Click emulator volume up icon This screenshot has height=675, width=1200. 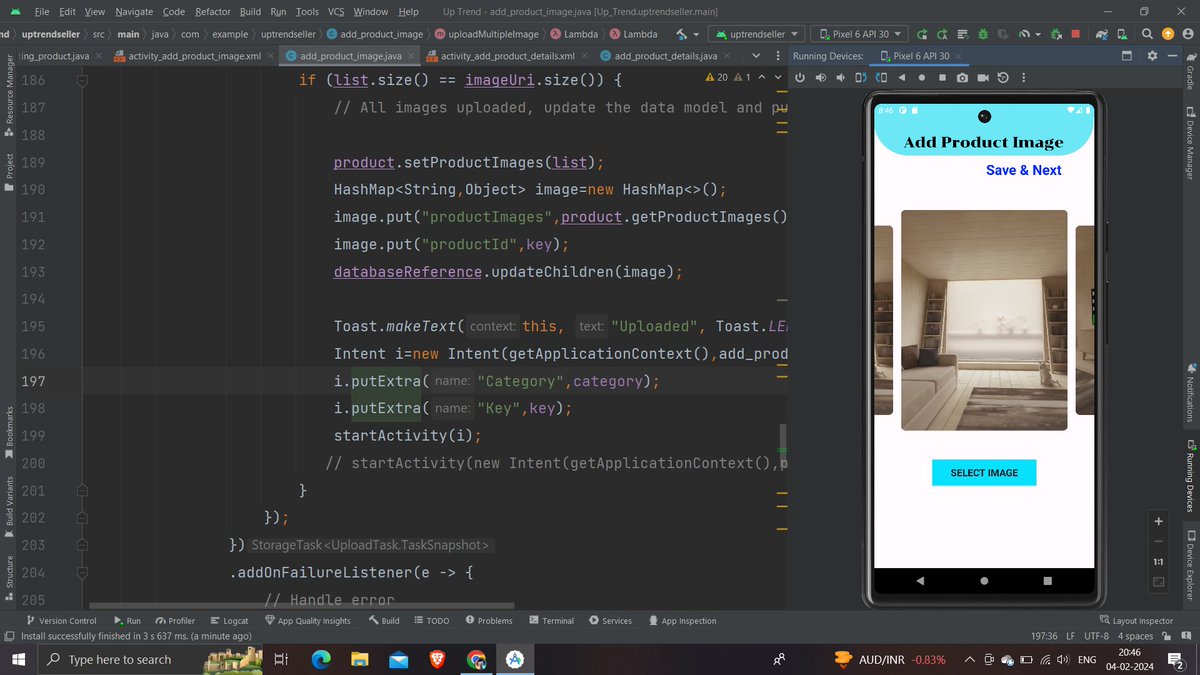point(820,77)
